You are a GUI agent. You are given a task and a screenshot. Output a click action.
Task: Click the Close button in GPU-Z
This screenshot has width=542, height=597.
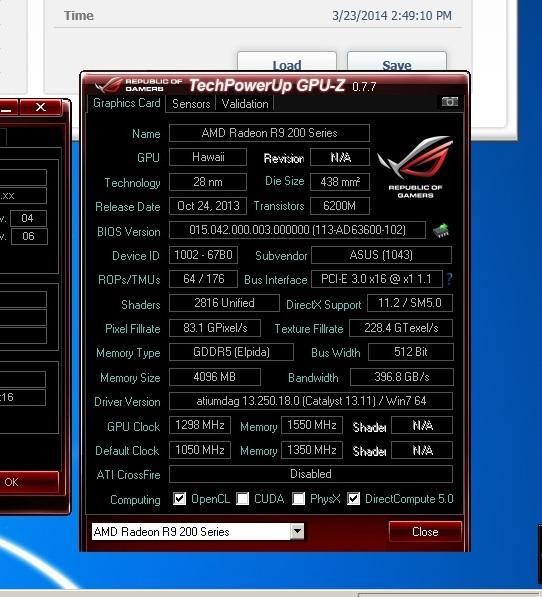coord(425,532)
